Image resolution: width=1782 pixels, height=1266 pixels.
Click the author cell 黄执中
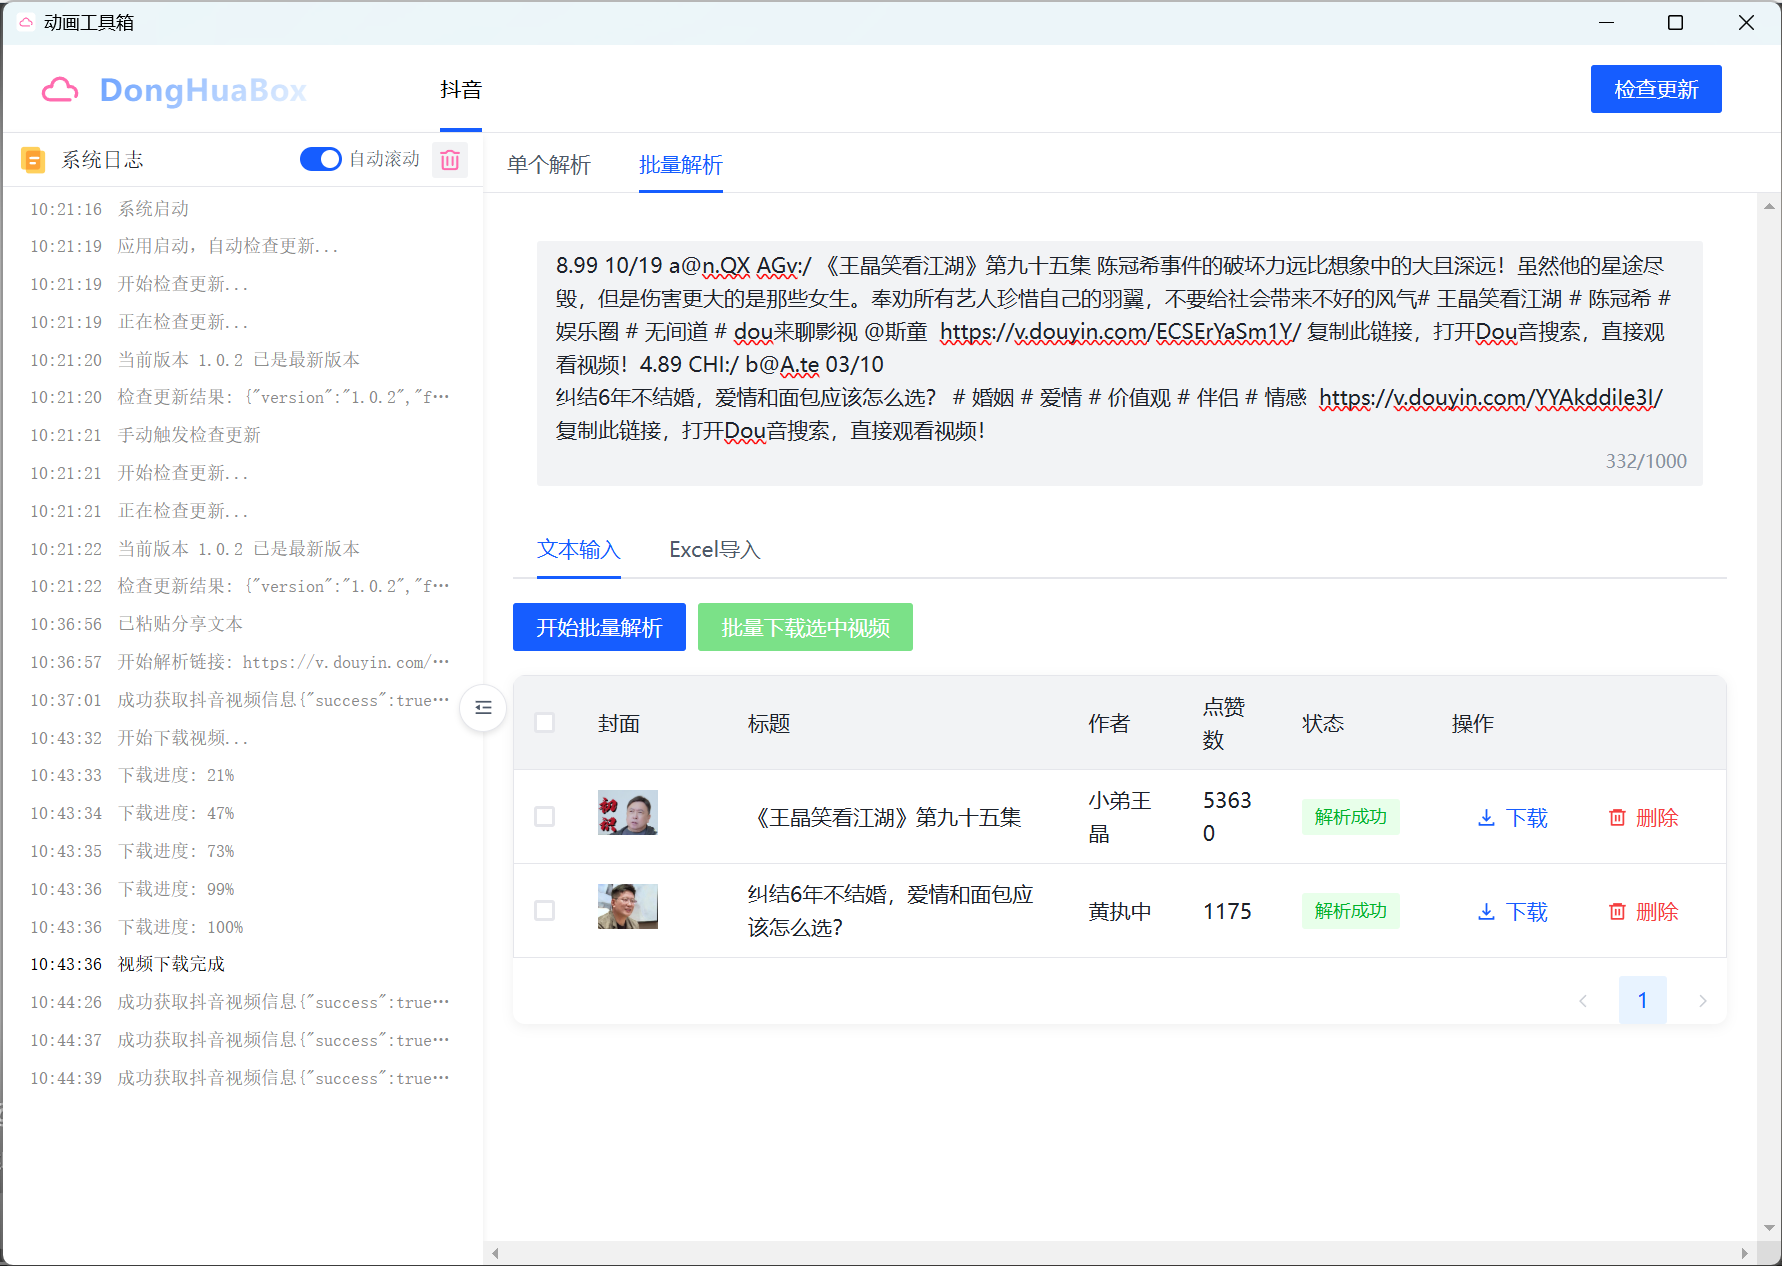tap(1120, 912)
